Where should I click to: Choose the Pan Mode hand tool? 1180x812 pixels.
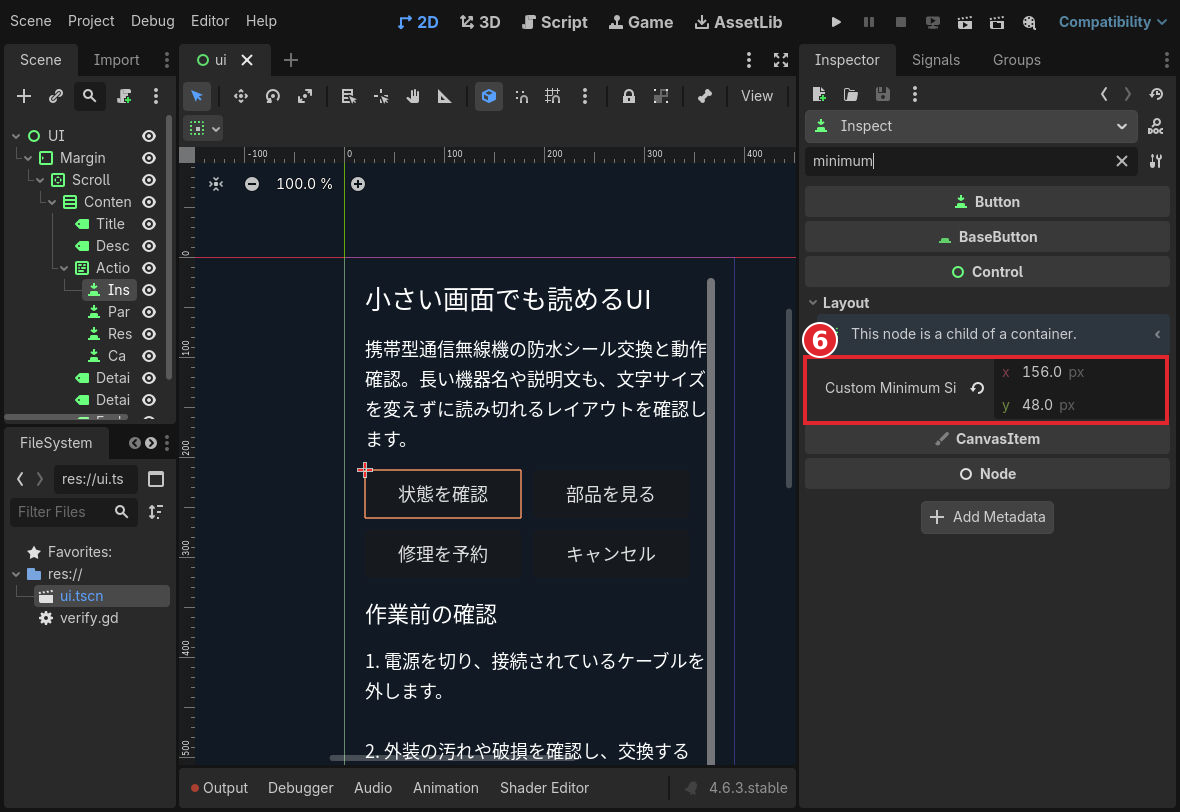coord(413,96)
